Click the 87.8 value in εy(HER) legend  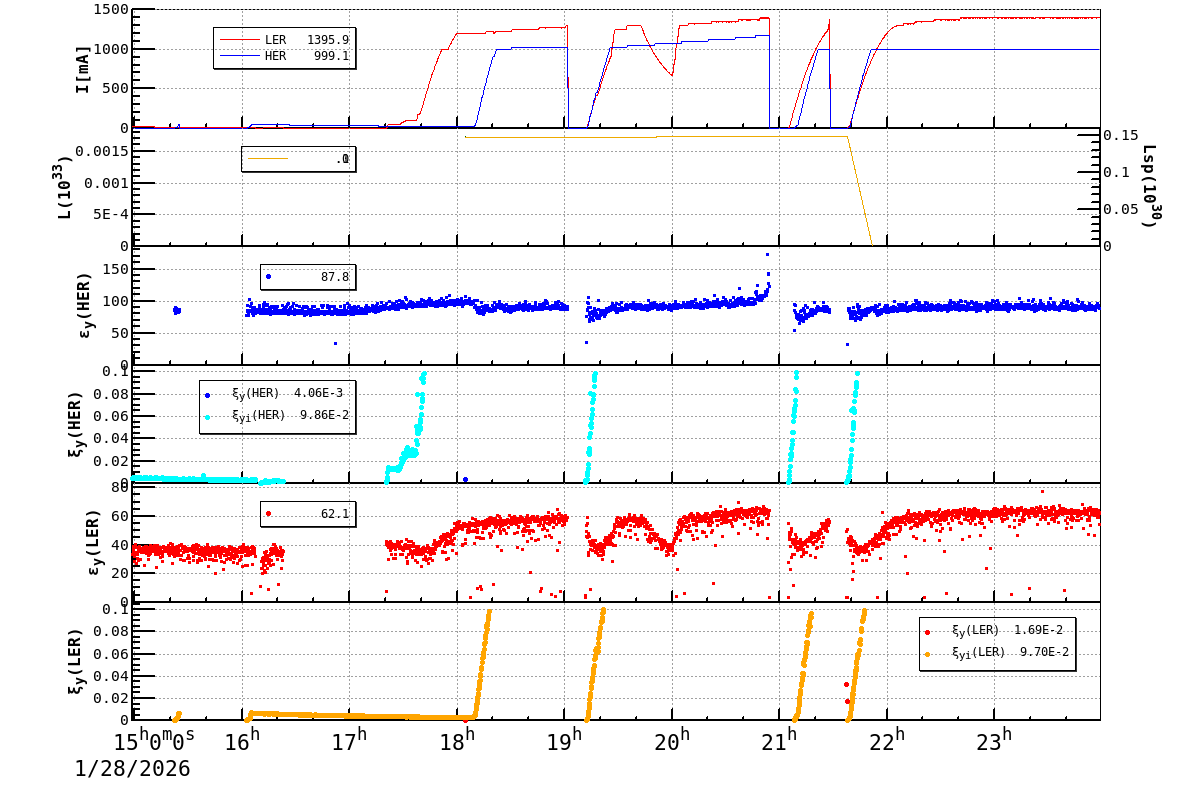click(x=333, y=275)
